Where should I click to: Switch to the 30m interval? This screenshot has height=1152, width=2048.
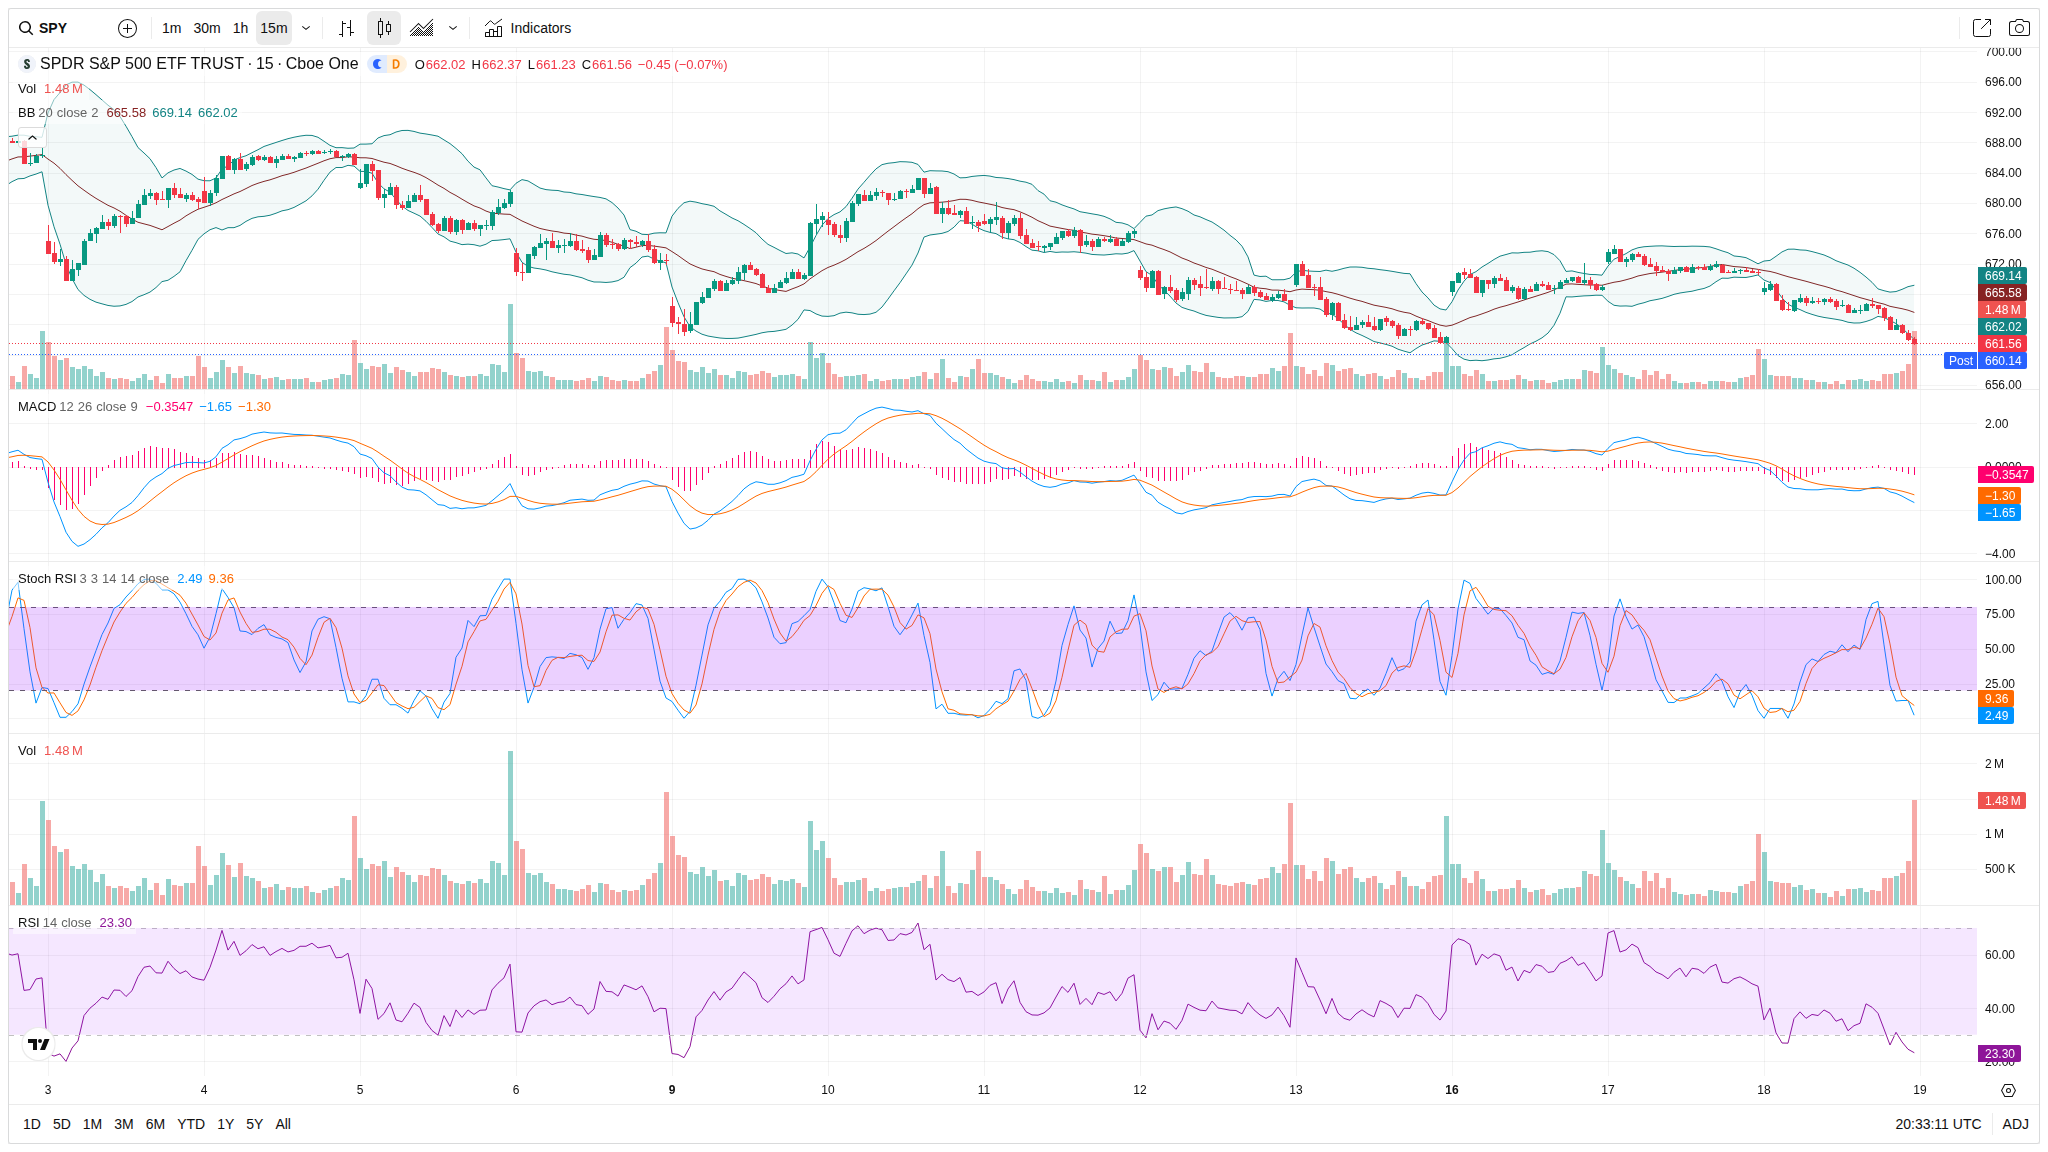(207, 28)
